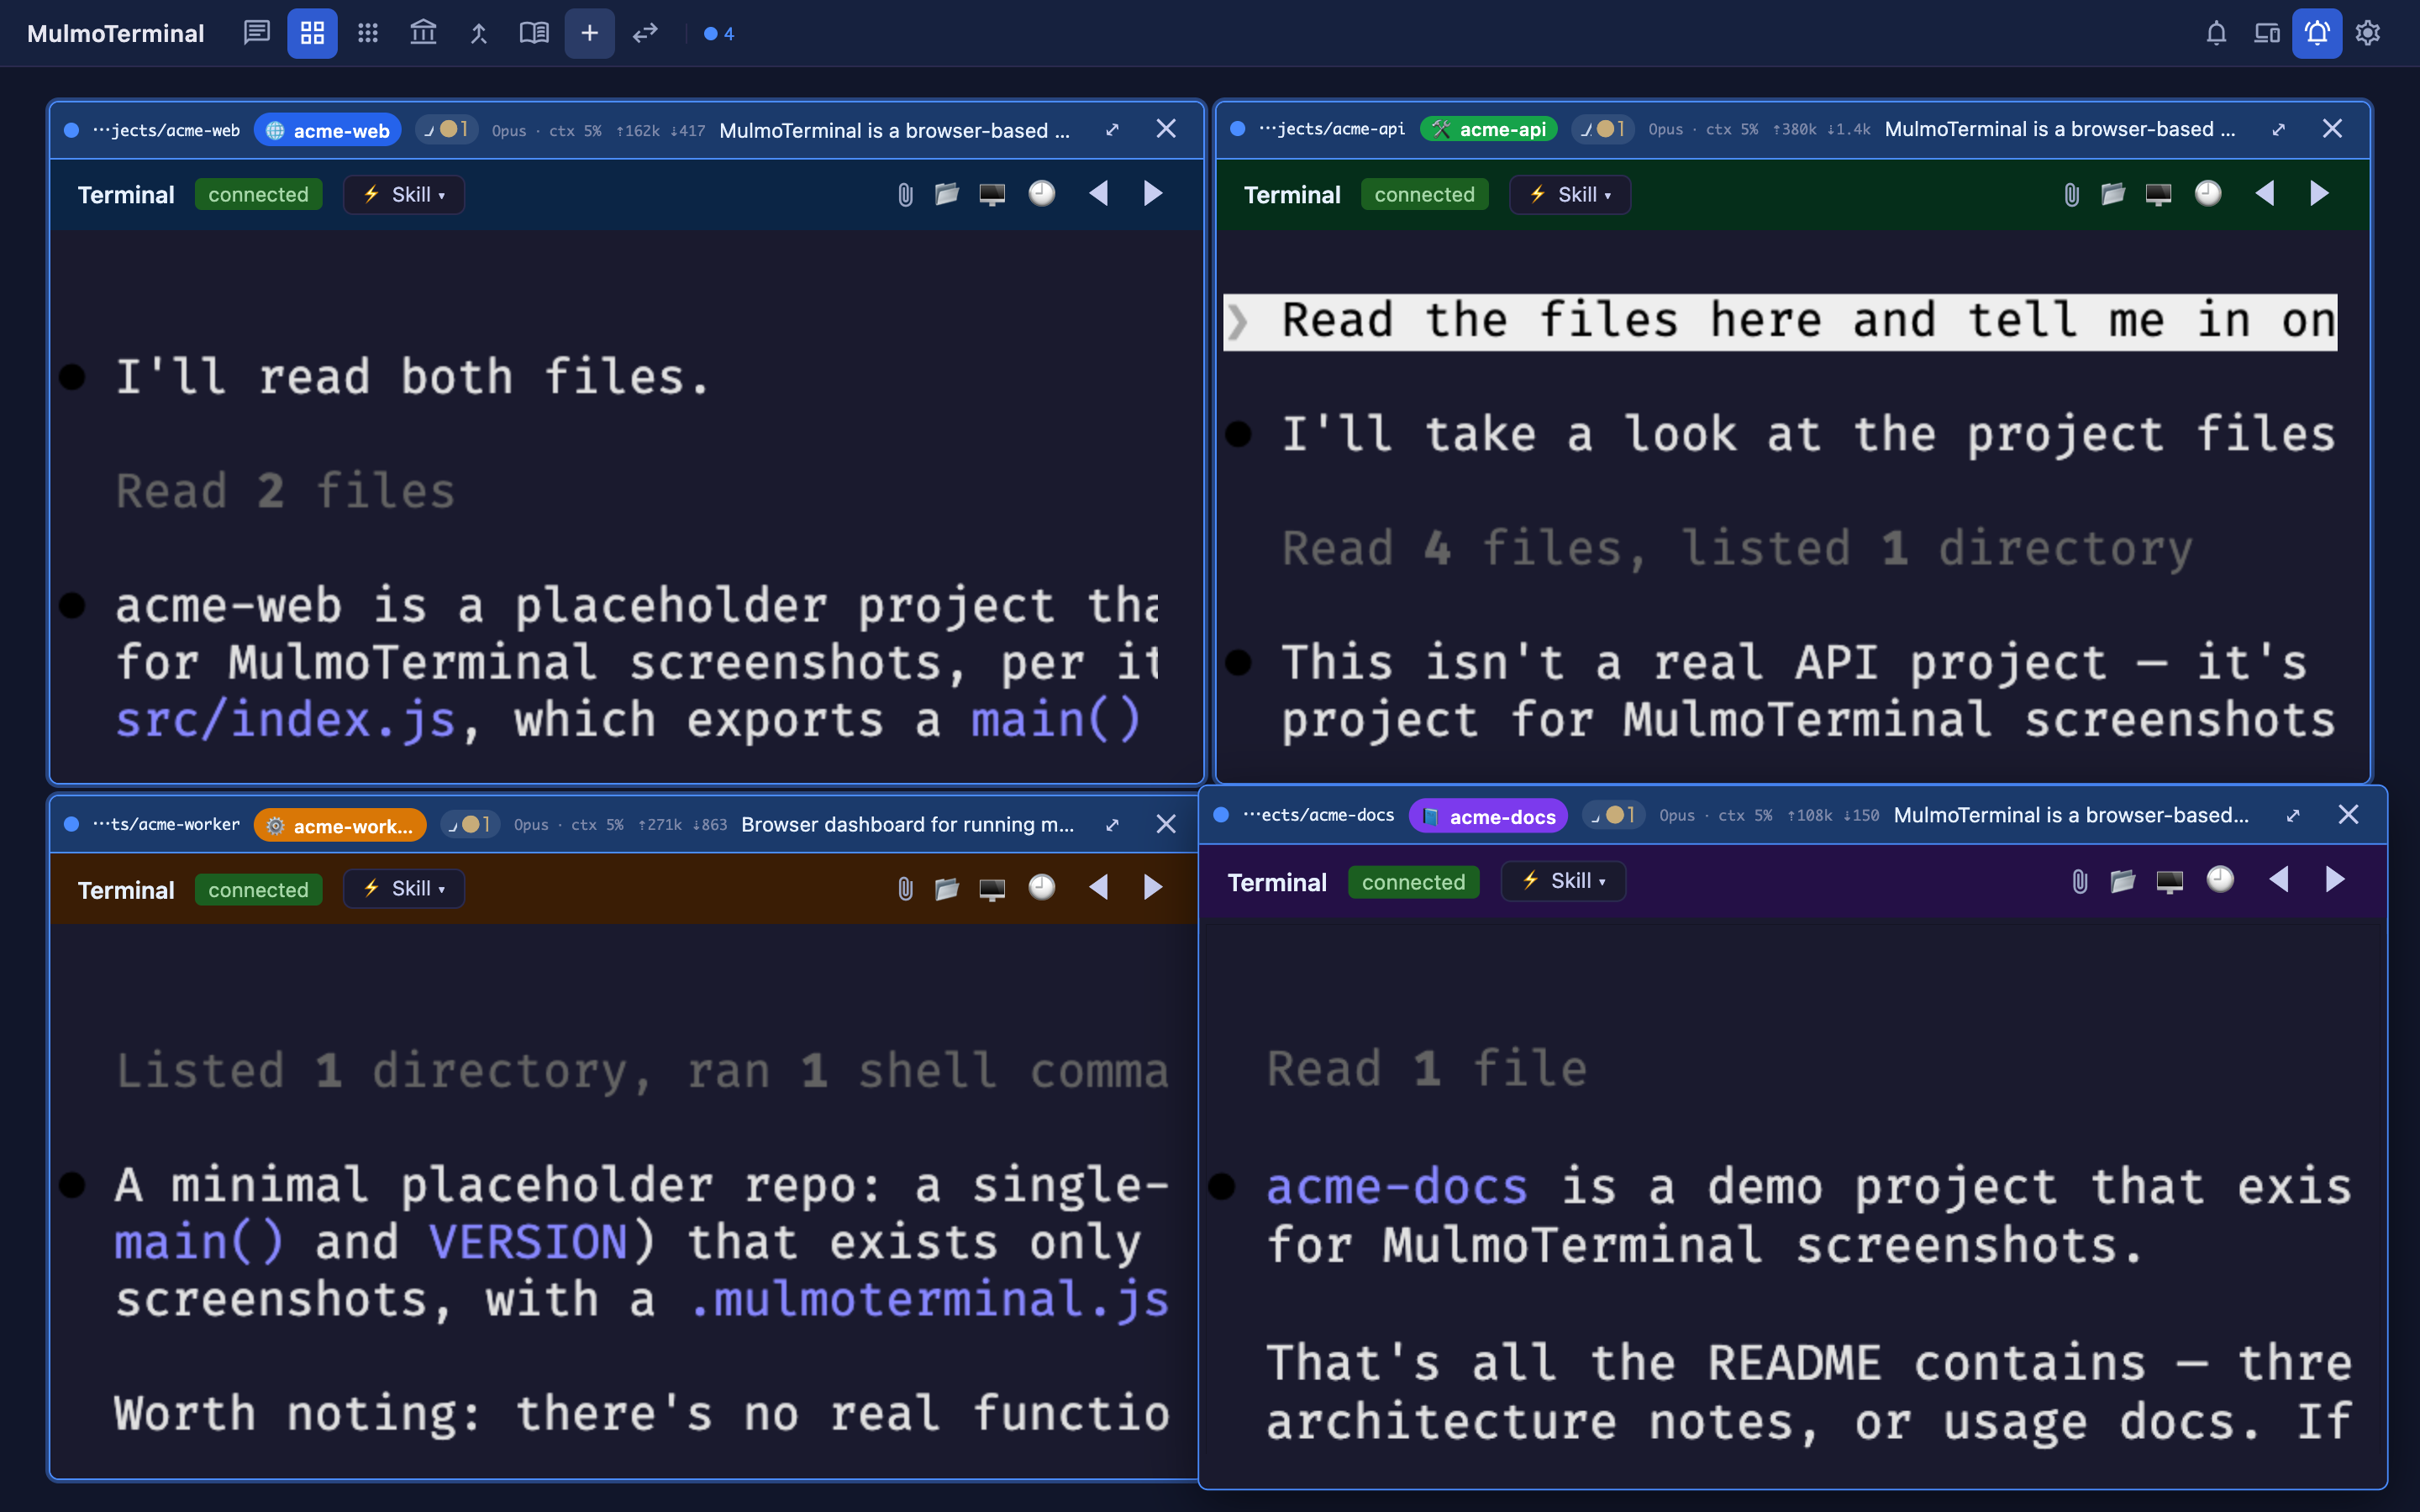Click the acme-api project badge

[x=1489, y=129]
